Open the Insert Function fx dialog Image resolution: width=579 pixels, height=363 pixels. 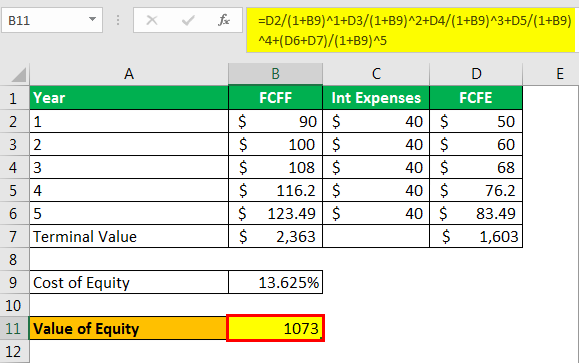tap(224, 20)
